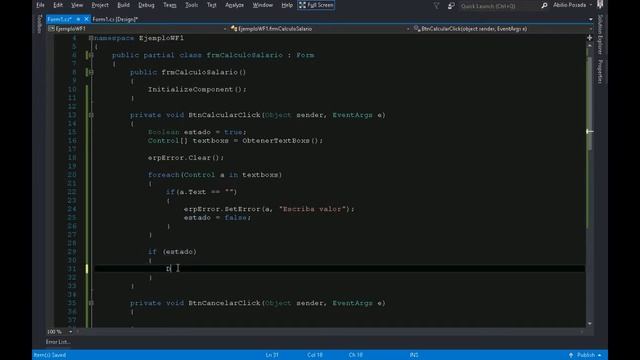The height and width of the screenshot is (360, 640).
Task: Open the Solution Explorer side tab
Action: pyautogui.click(x=600, y=34)
